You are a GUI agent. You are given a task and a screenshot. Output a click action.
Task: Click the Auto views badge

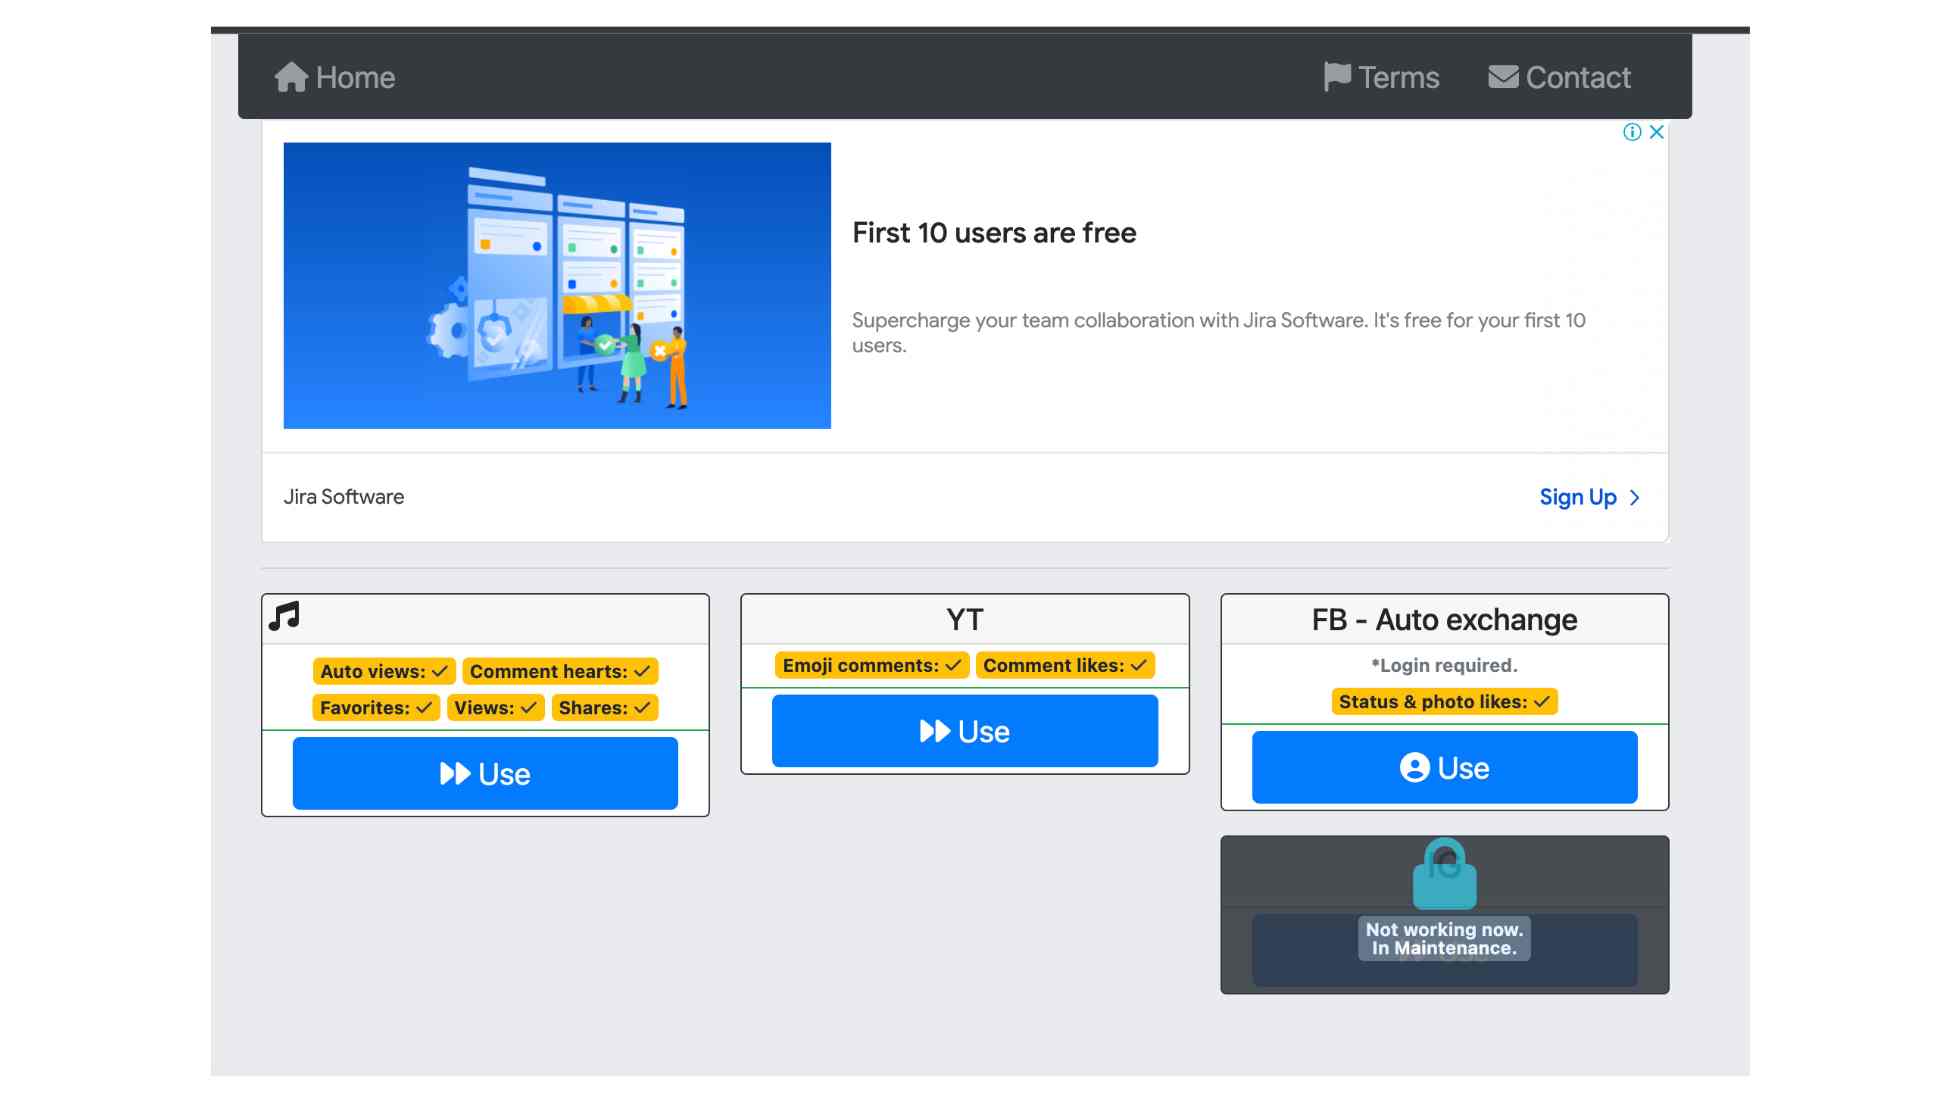click(384, 672)
